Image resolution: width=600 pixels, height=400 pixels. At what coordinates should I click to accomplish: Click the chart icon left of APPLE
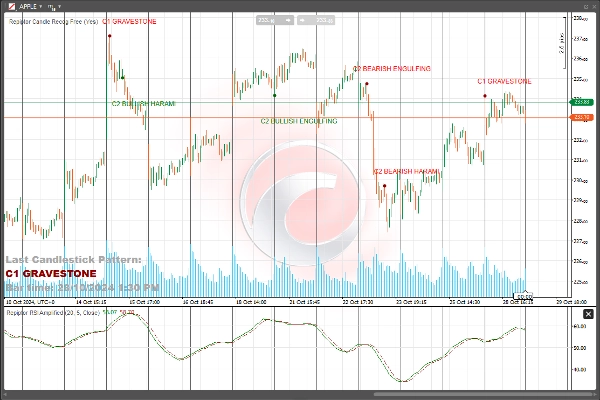pyautogui.click(x=9, y=5)
